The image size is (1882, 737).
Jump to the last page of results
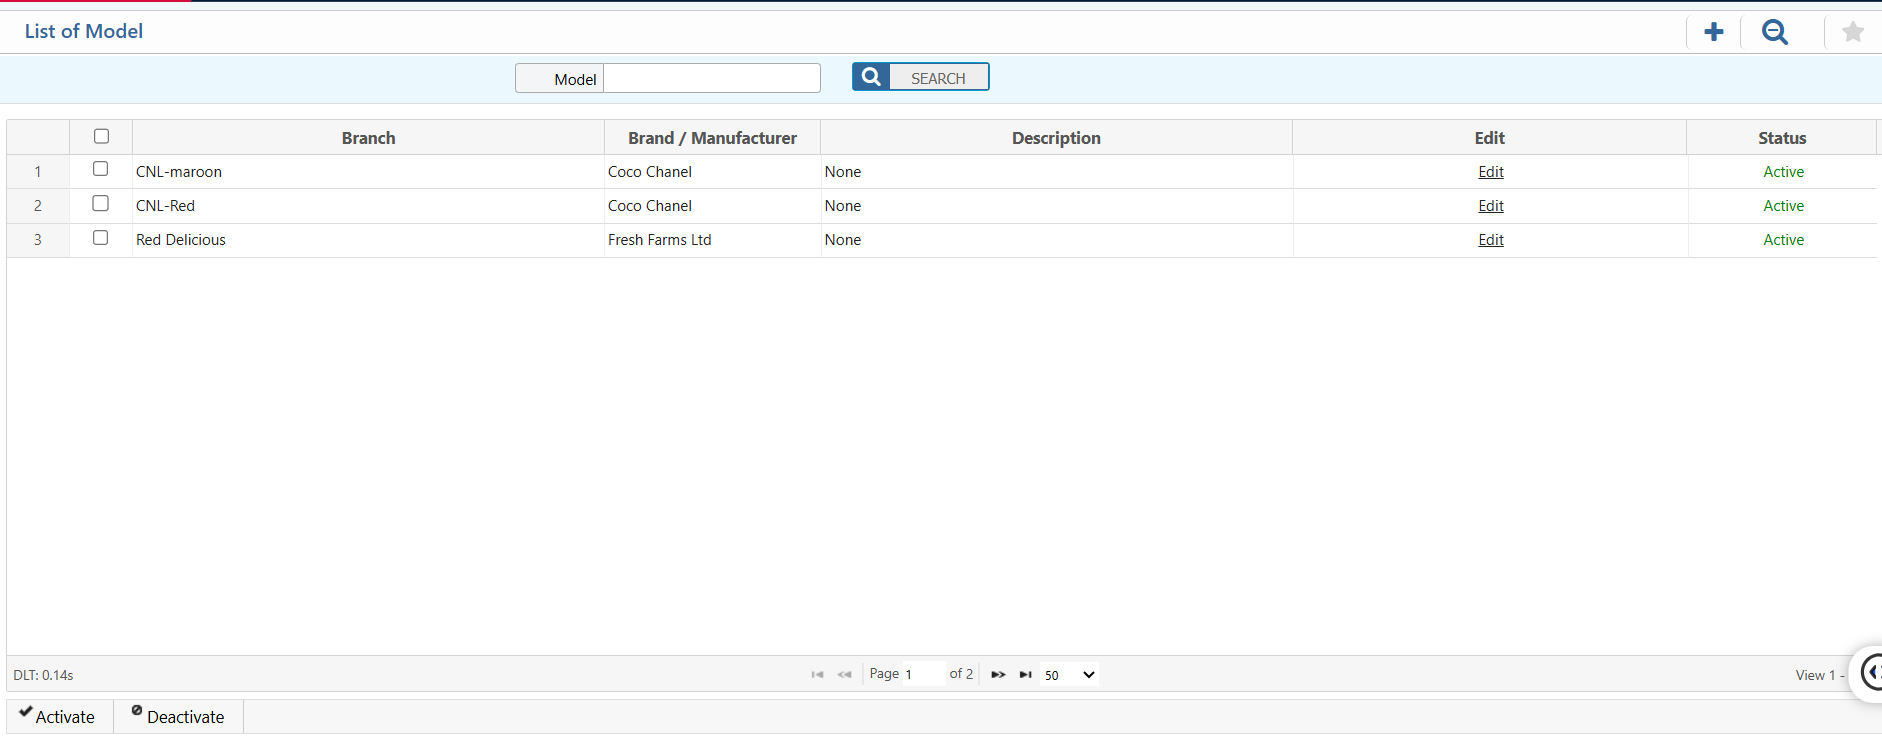1025,675
